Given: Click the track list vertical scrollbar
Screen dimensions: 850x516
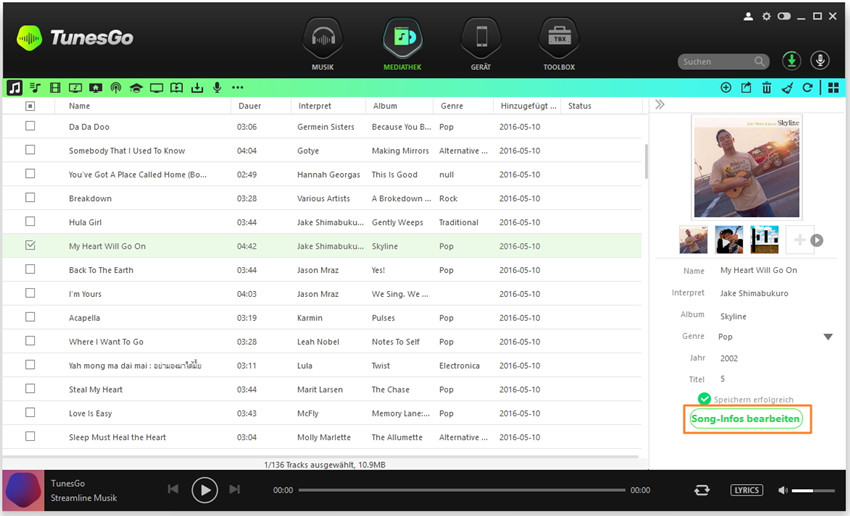Looking at the screenshot, I should pos(645,161).
